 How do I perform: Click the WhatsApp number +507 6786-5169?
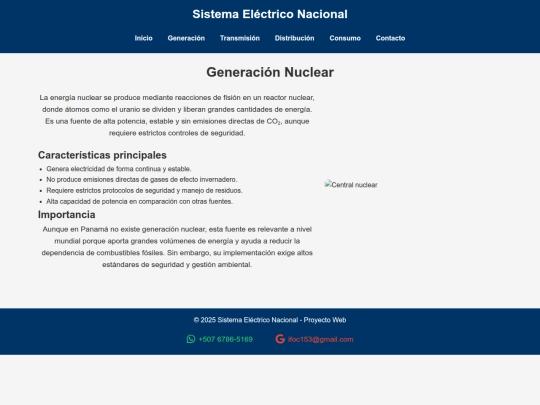pyautogui.click(x=226, y=339)
